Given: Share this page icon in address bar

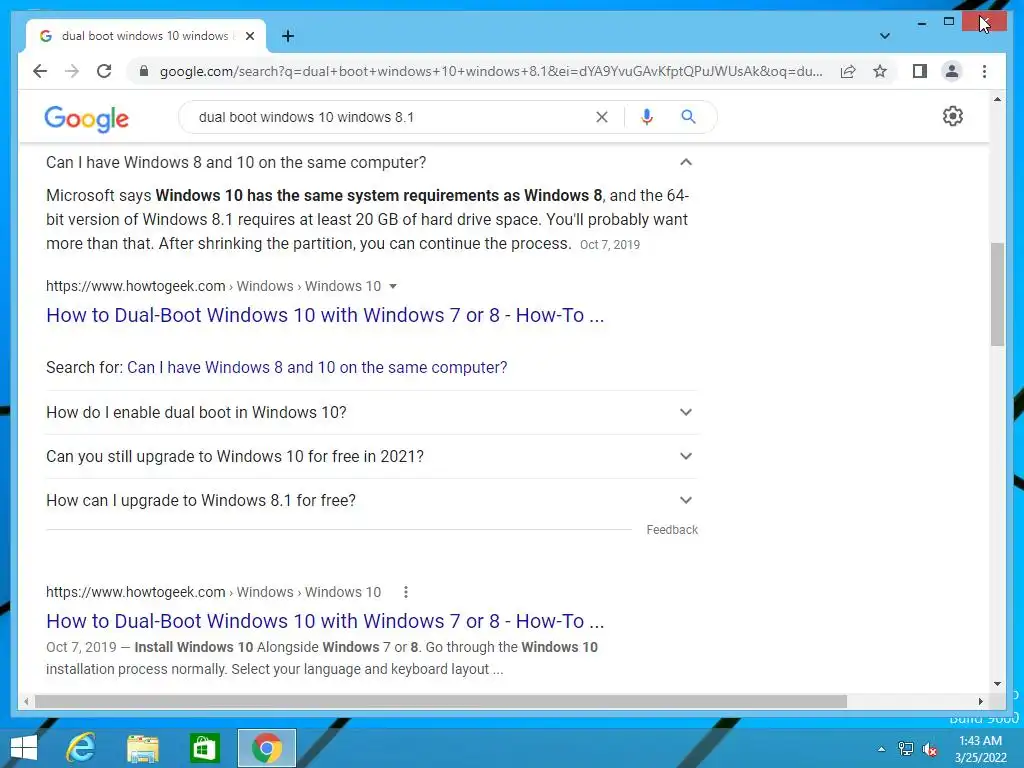Looking at the screenshot, I should 848,71.
